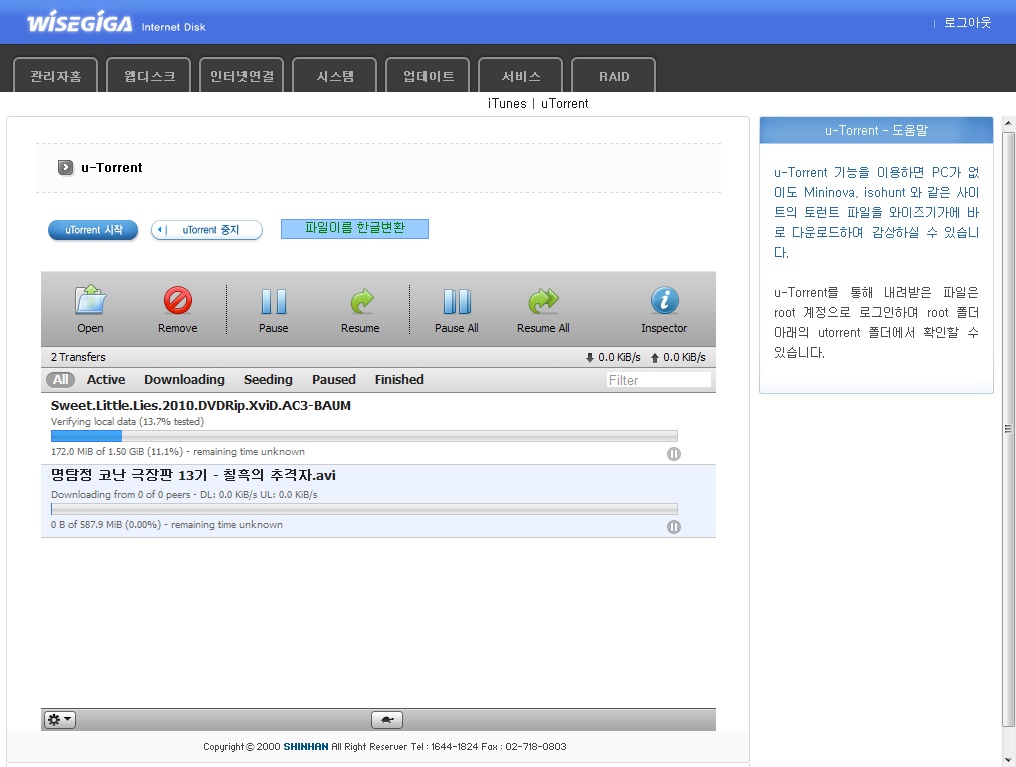Show only Downloading transfers
The width and height of the screenshot is (1016, 767).
click(x=184, y=380)
